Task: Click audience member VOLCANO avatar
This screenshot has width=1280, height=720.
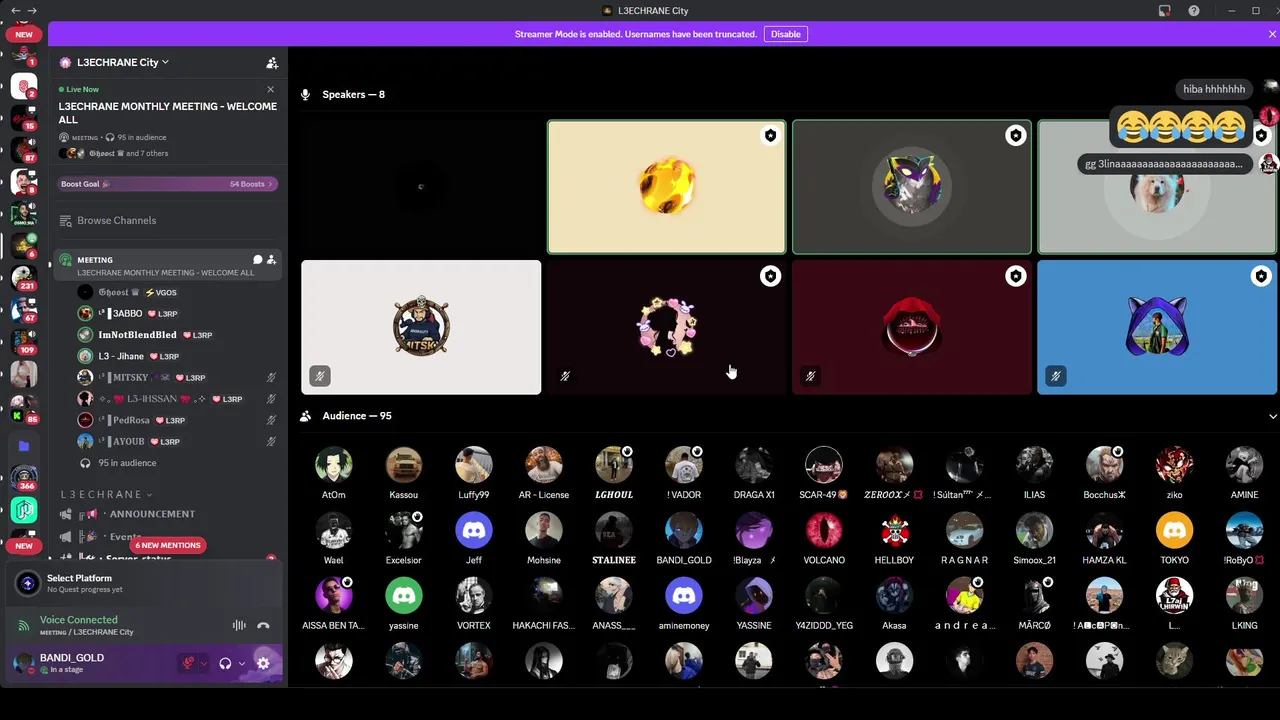Action: pyautogui.click(x=824, y=530)
